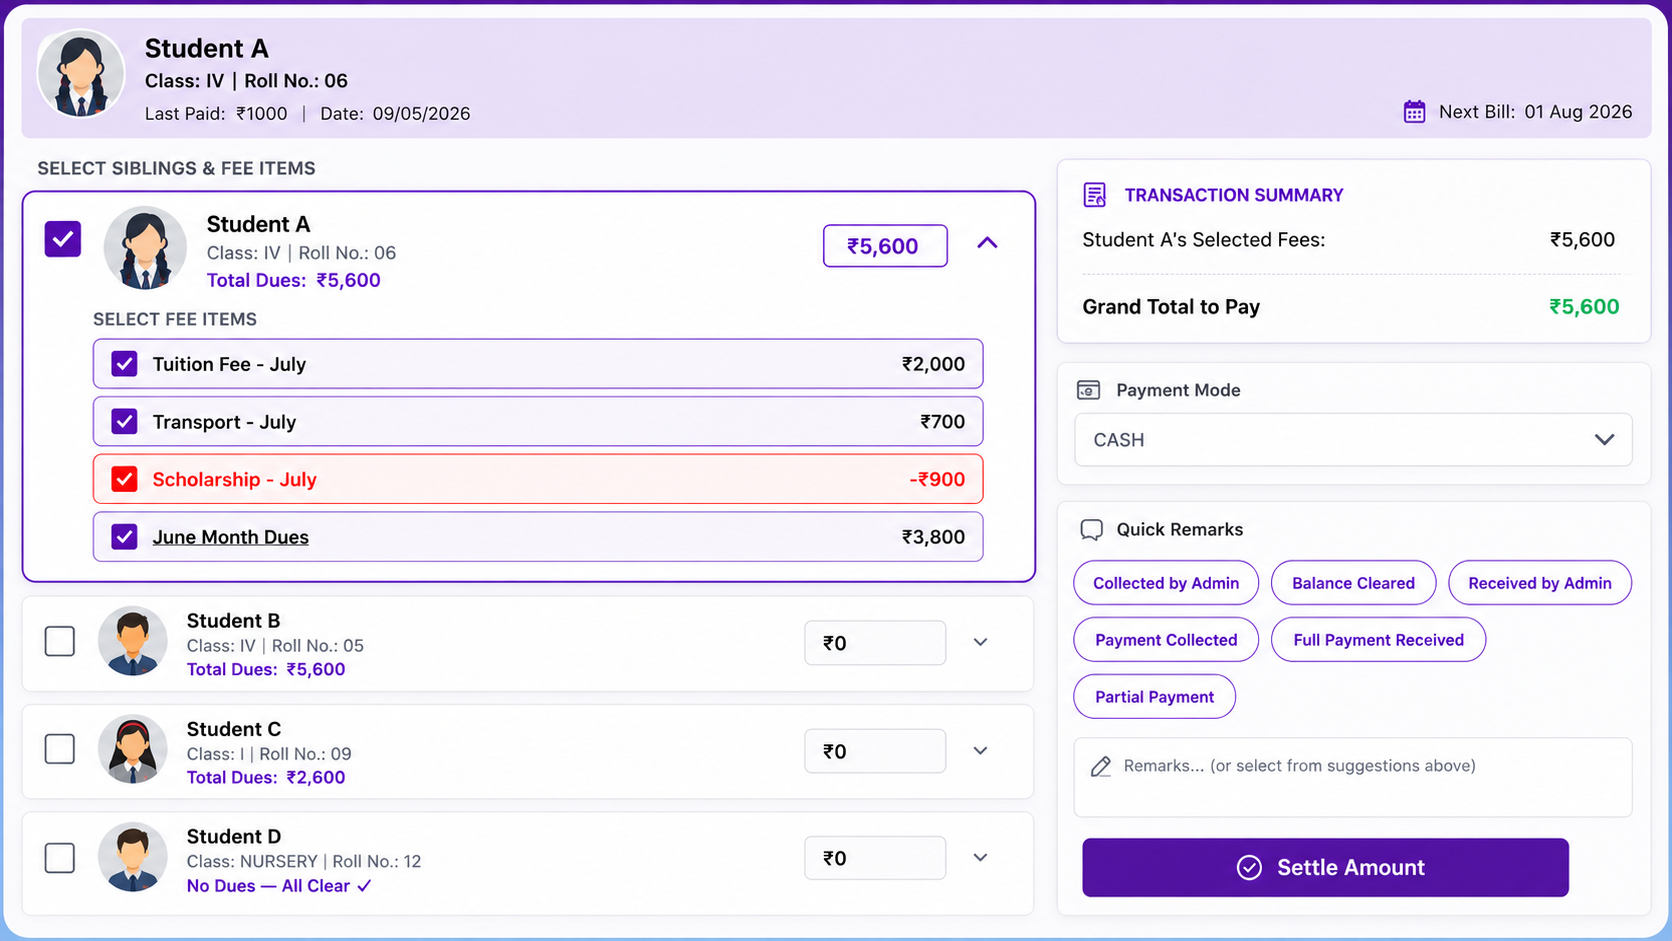This screenshot has width=1672, height=941.
Task: Uncheck the Student A sibling checkbox
Action: tap(63, 239)
